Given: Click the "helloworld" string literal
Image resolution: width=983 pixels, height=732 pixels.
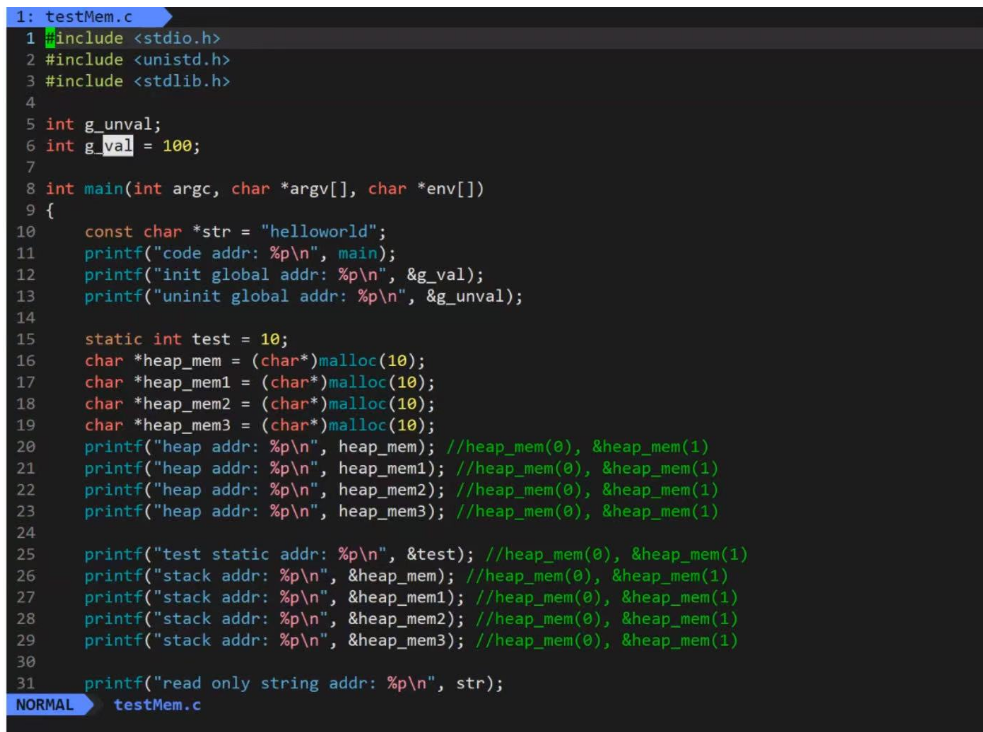Looking at the screenshot, I should [x=318, y=232].
